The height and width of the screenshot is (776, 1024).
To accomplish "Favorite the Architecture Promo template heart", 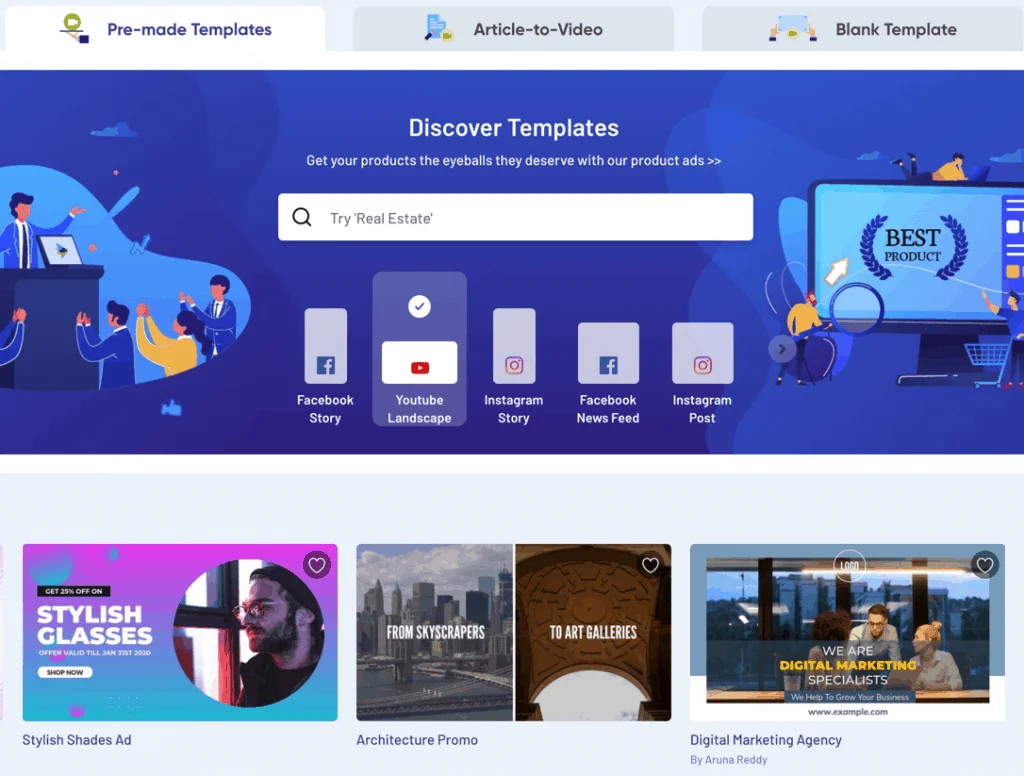I will click(650, 565).
